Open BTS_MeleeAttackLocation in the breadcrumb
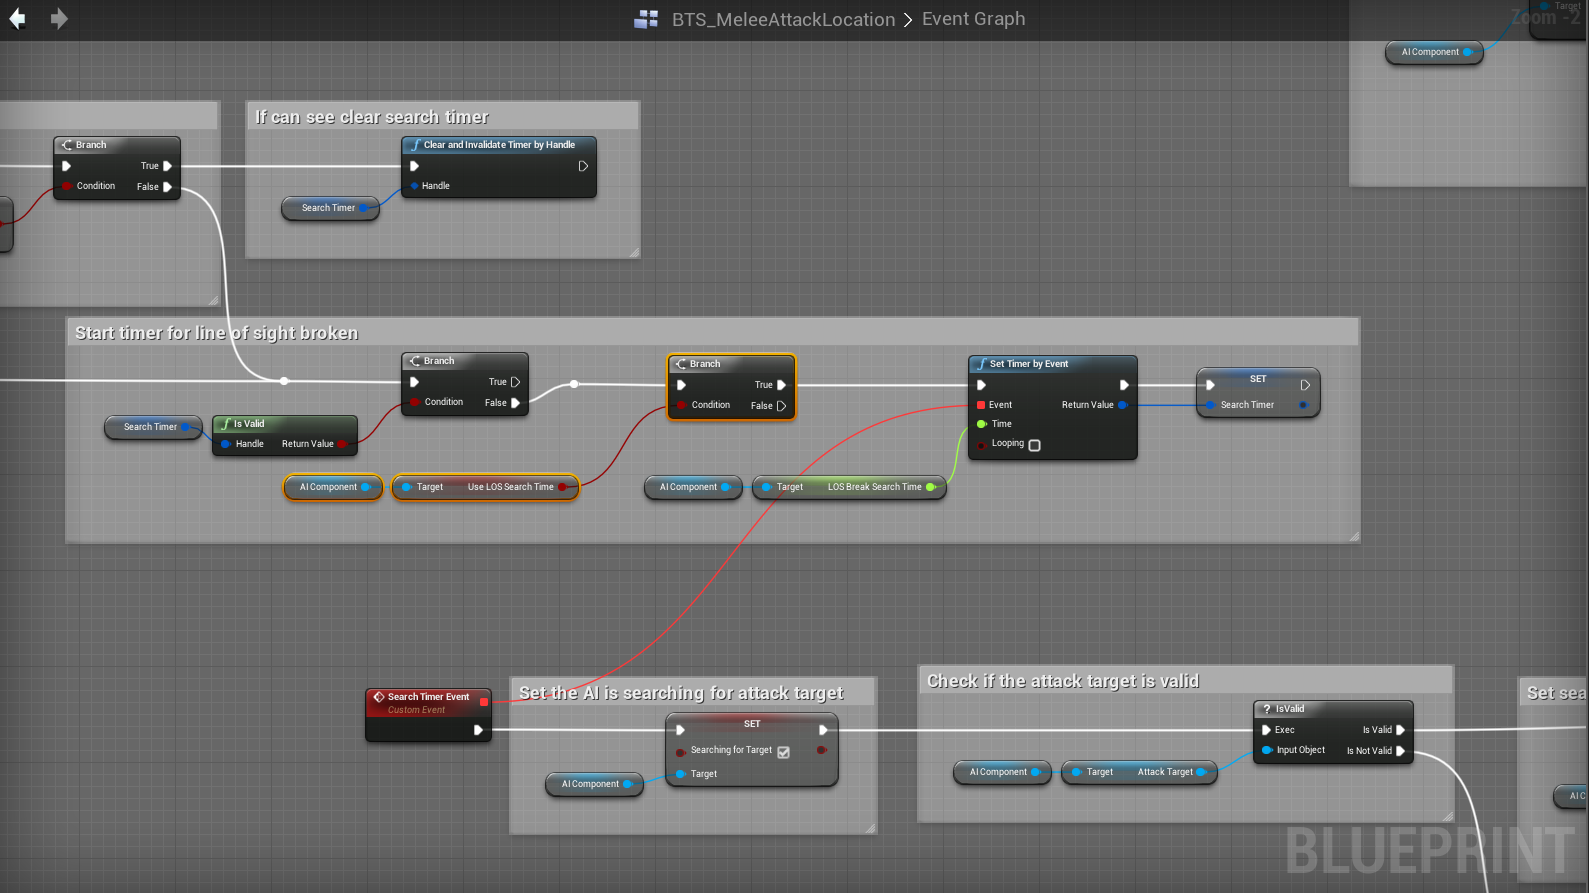The height and width of the screenshot is (893, 1589). click(783, 19)
